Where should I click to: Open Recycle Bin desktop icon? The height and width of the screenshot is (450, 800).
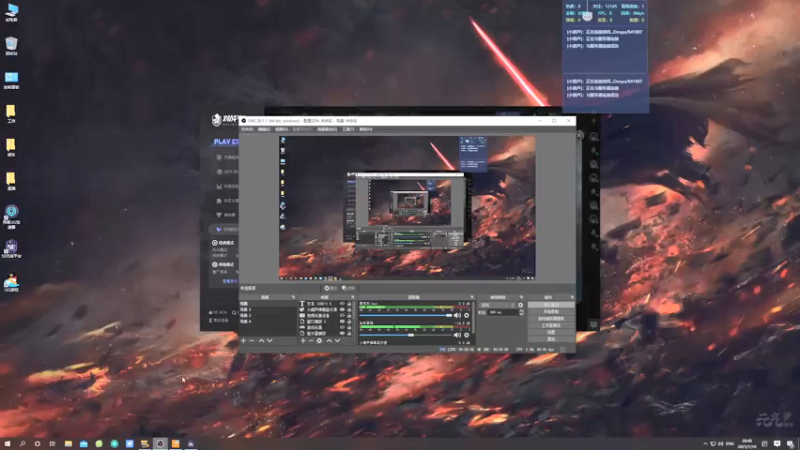pos(11,46)
